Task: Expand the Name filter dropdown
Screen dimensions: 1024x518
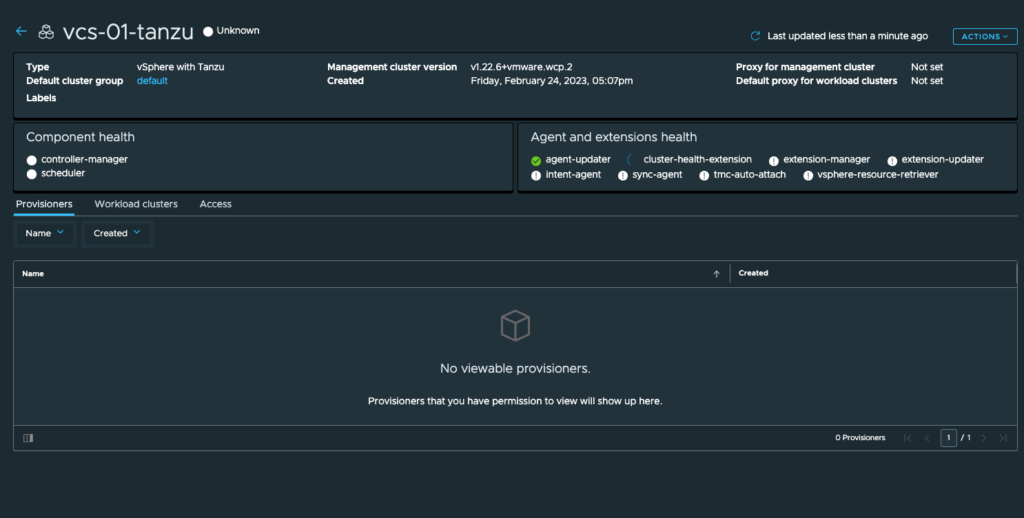Action: click(44, 233)
